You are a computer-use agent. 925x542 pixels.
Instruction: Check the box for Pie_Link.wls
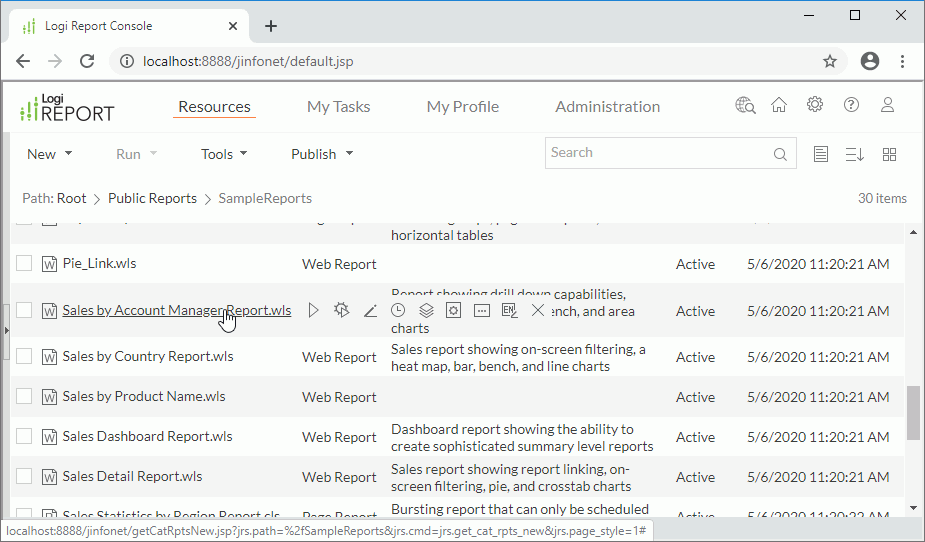[x=25, y=264]
